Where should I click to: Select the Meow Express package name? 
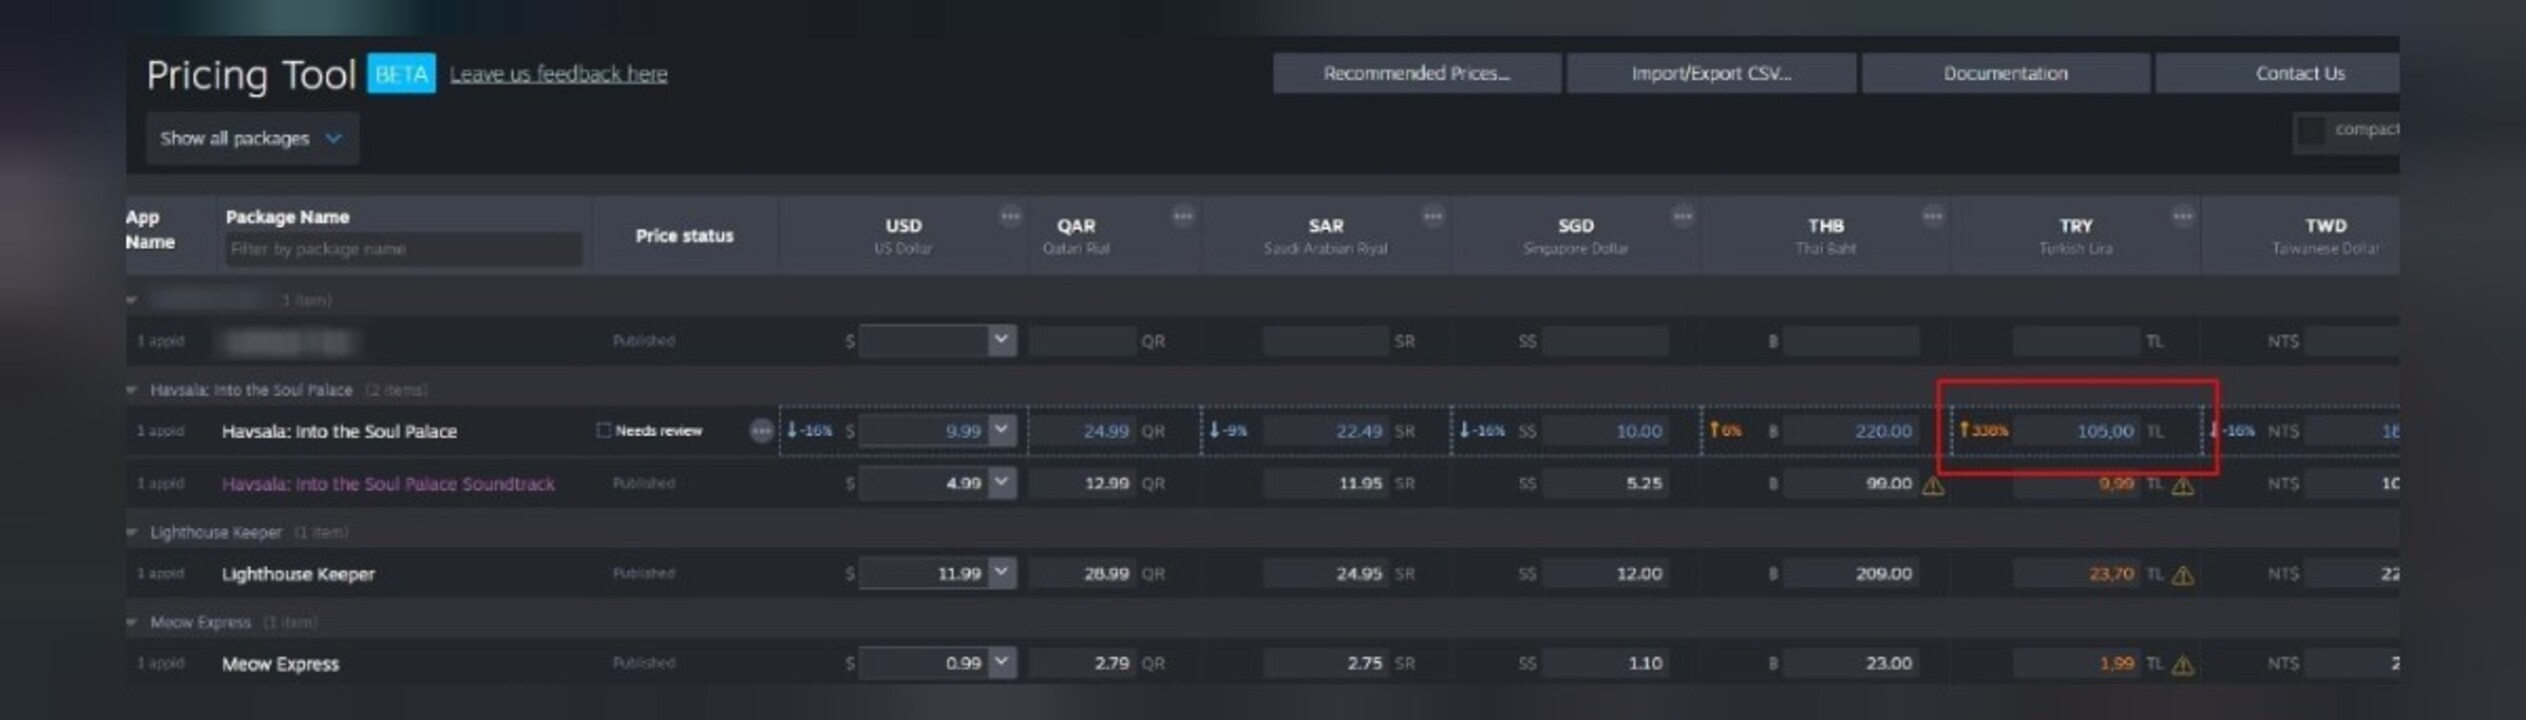280,664
